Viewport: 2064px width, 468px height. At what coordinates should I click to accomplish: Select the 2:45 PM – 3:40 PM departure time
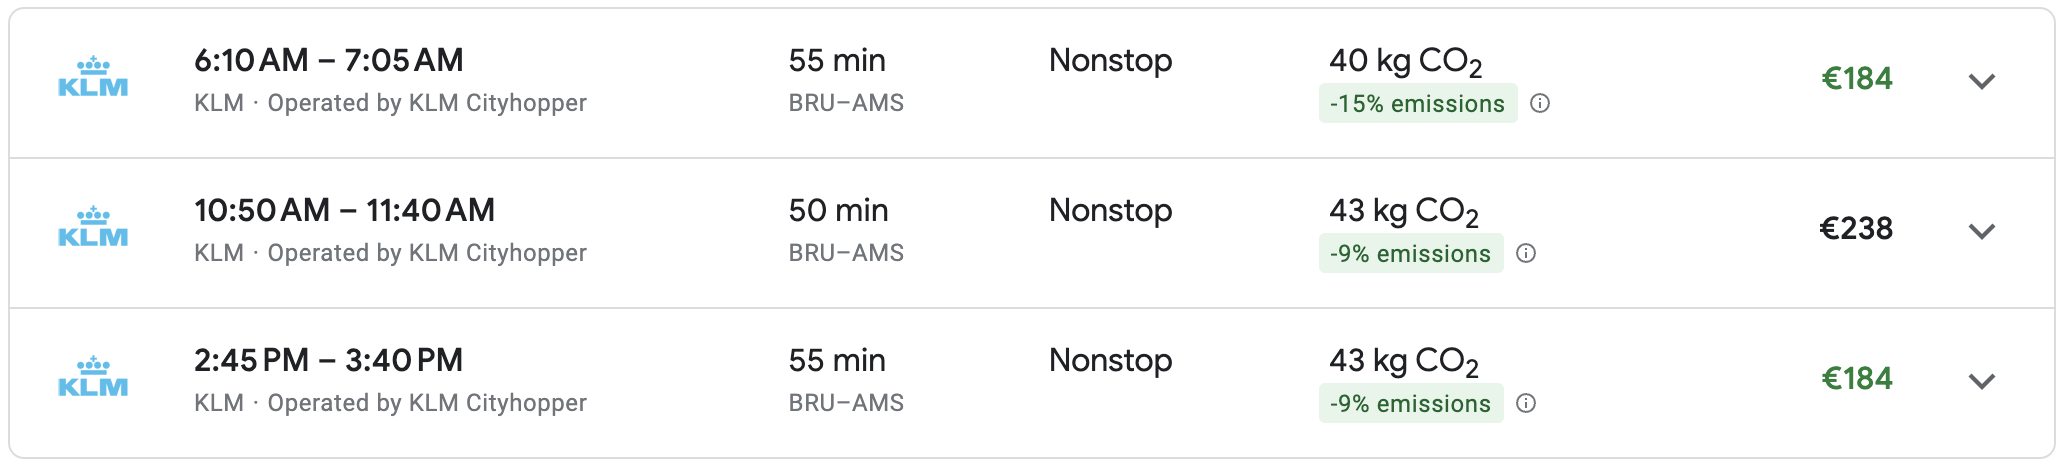click(328, 360)
